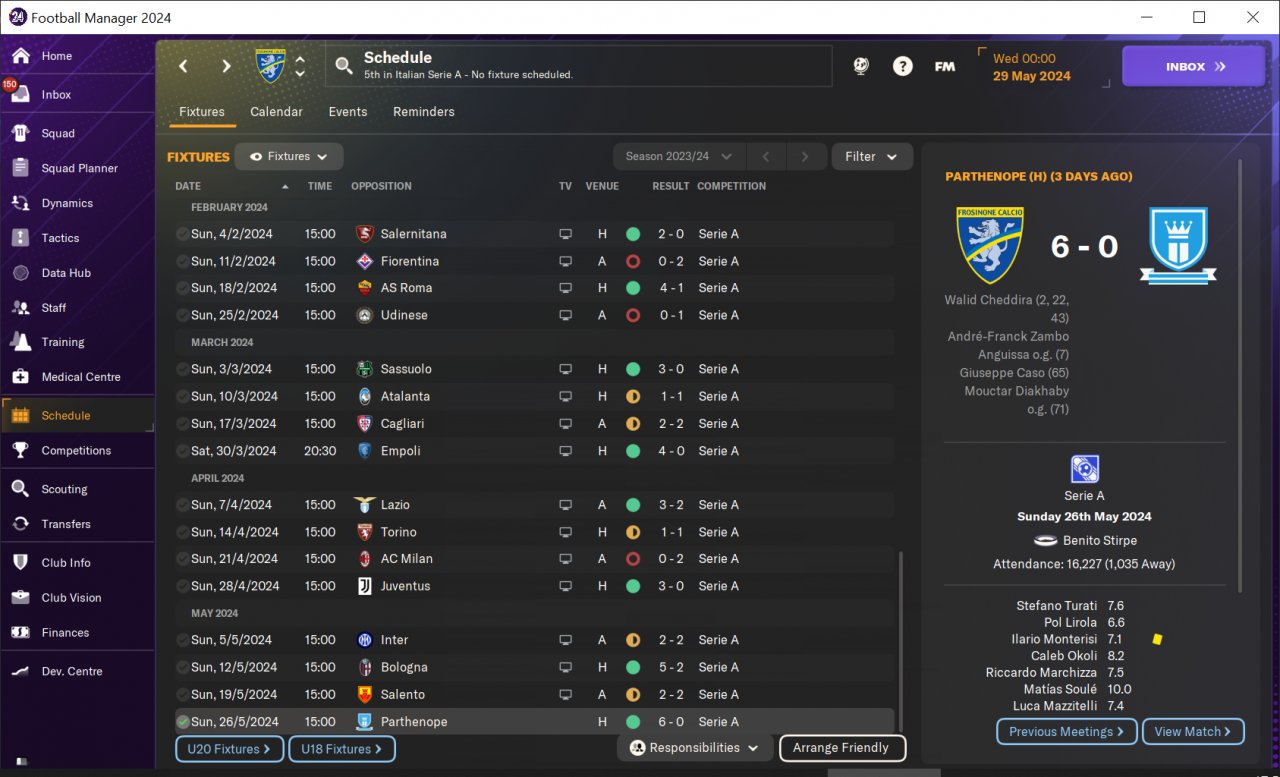1280x777 pixels.
Task: Click the Medical Centre icon
Action: pyautogui.click(x=21, y=377)
